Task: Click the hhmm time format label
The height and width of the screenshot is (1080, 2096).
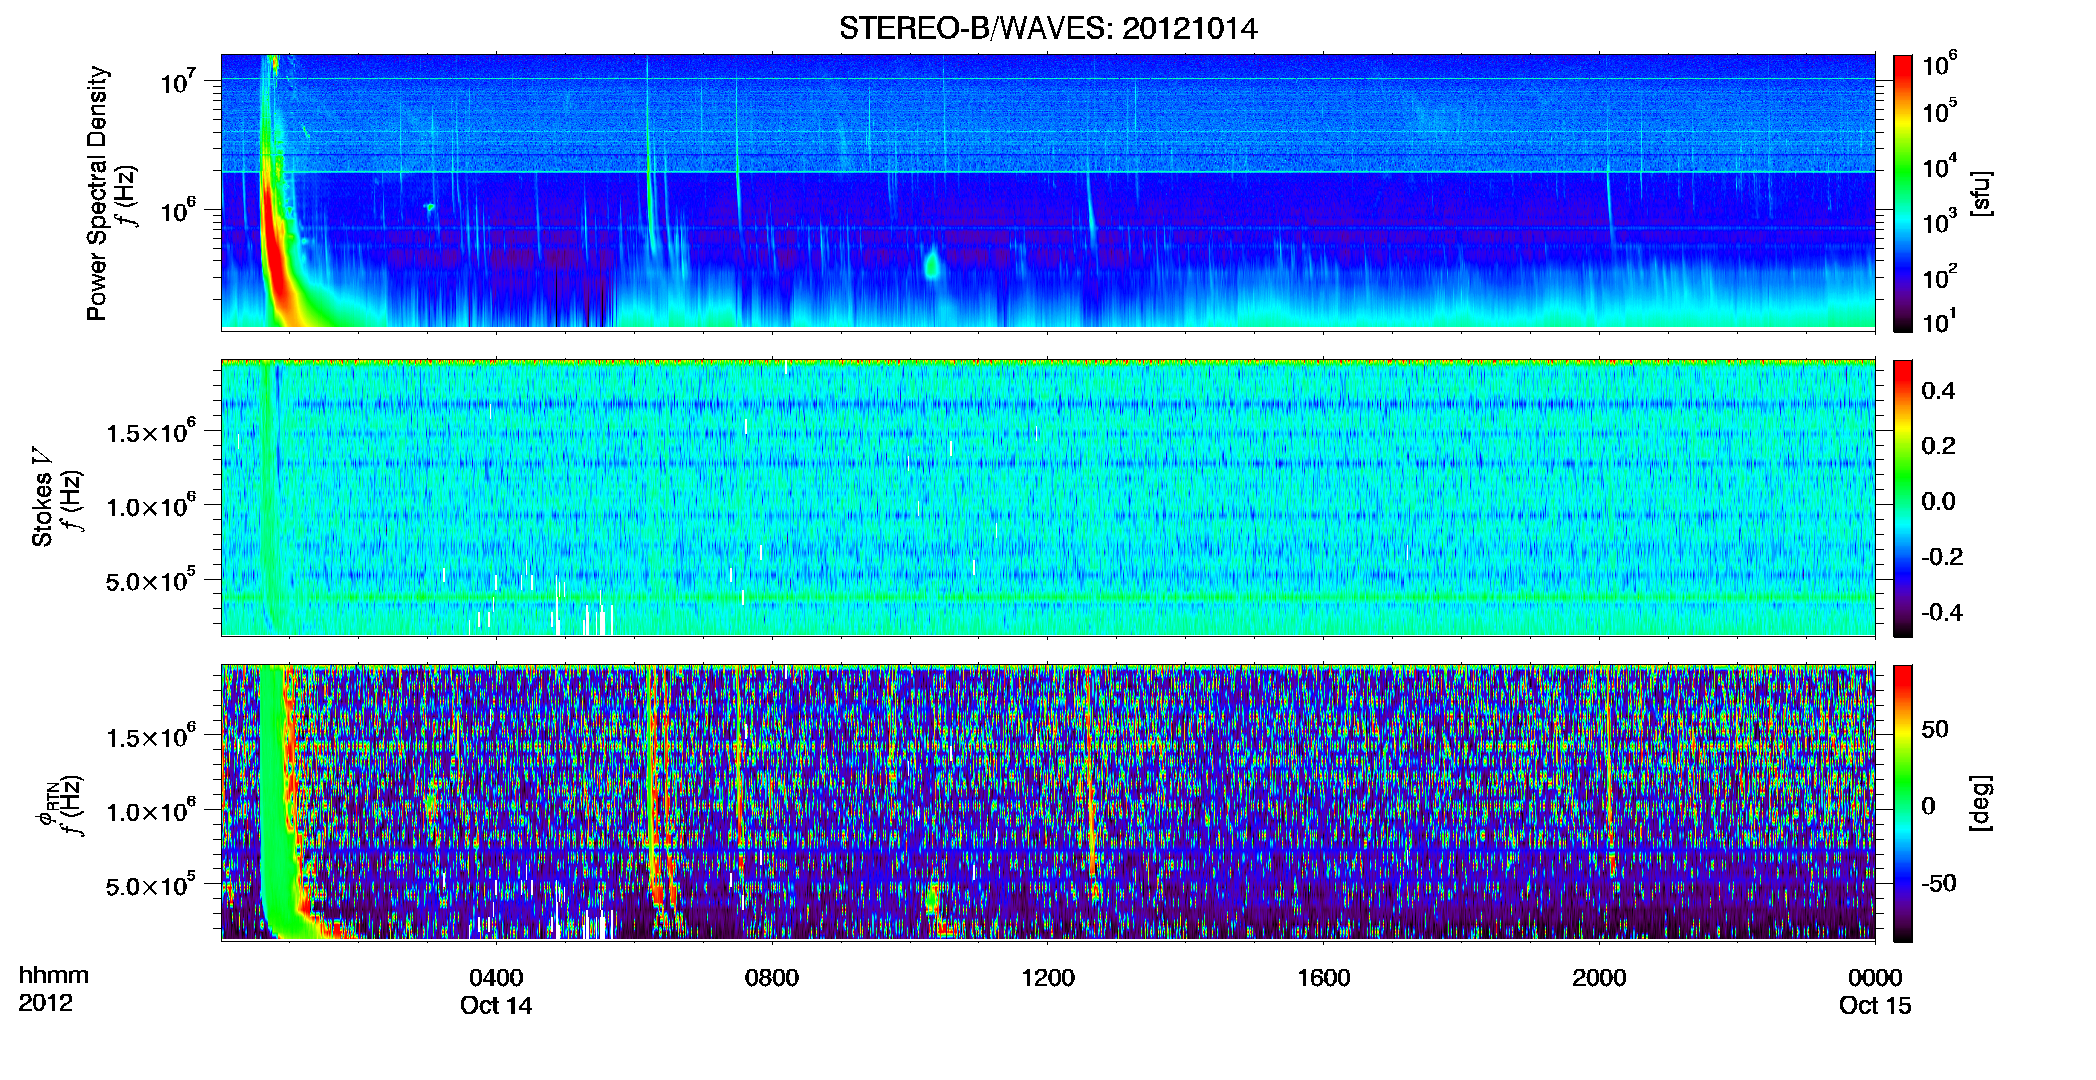Action: pos(54,975)
